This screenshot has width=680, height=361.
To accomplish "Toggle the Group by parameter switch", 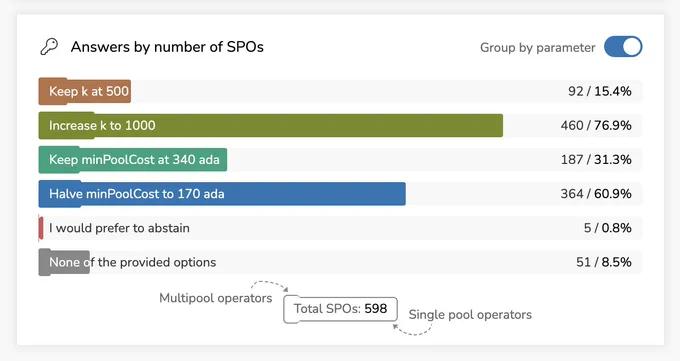I will tap(623, 47).
